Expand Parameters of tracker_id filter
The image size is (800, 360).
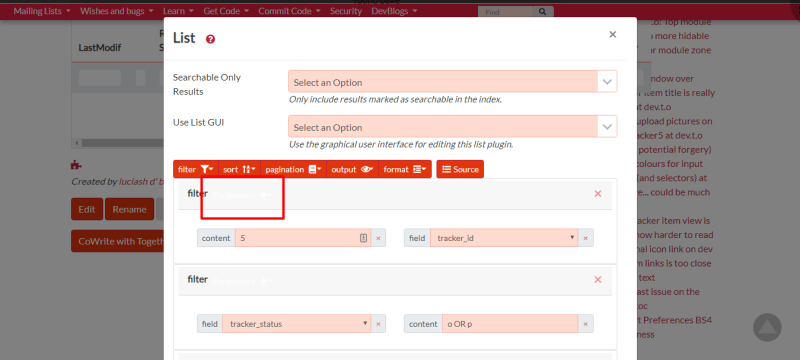243,195
